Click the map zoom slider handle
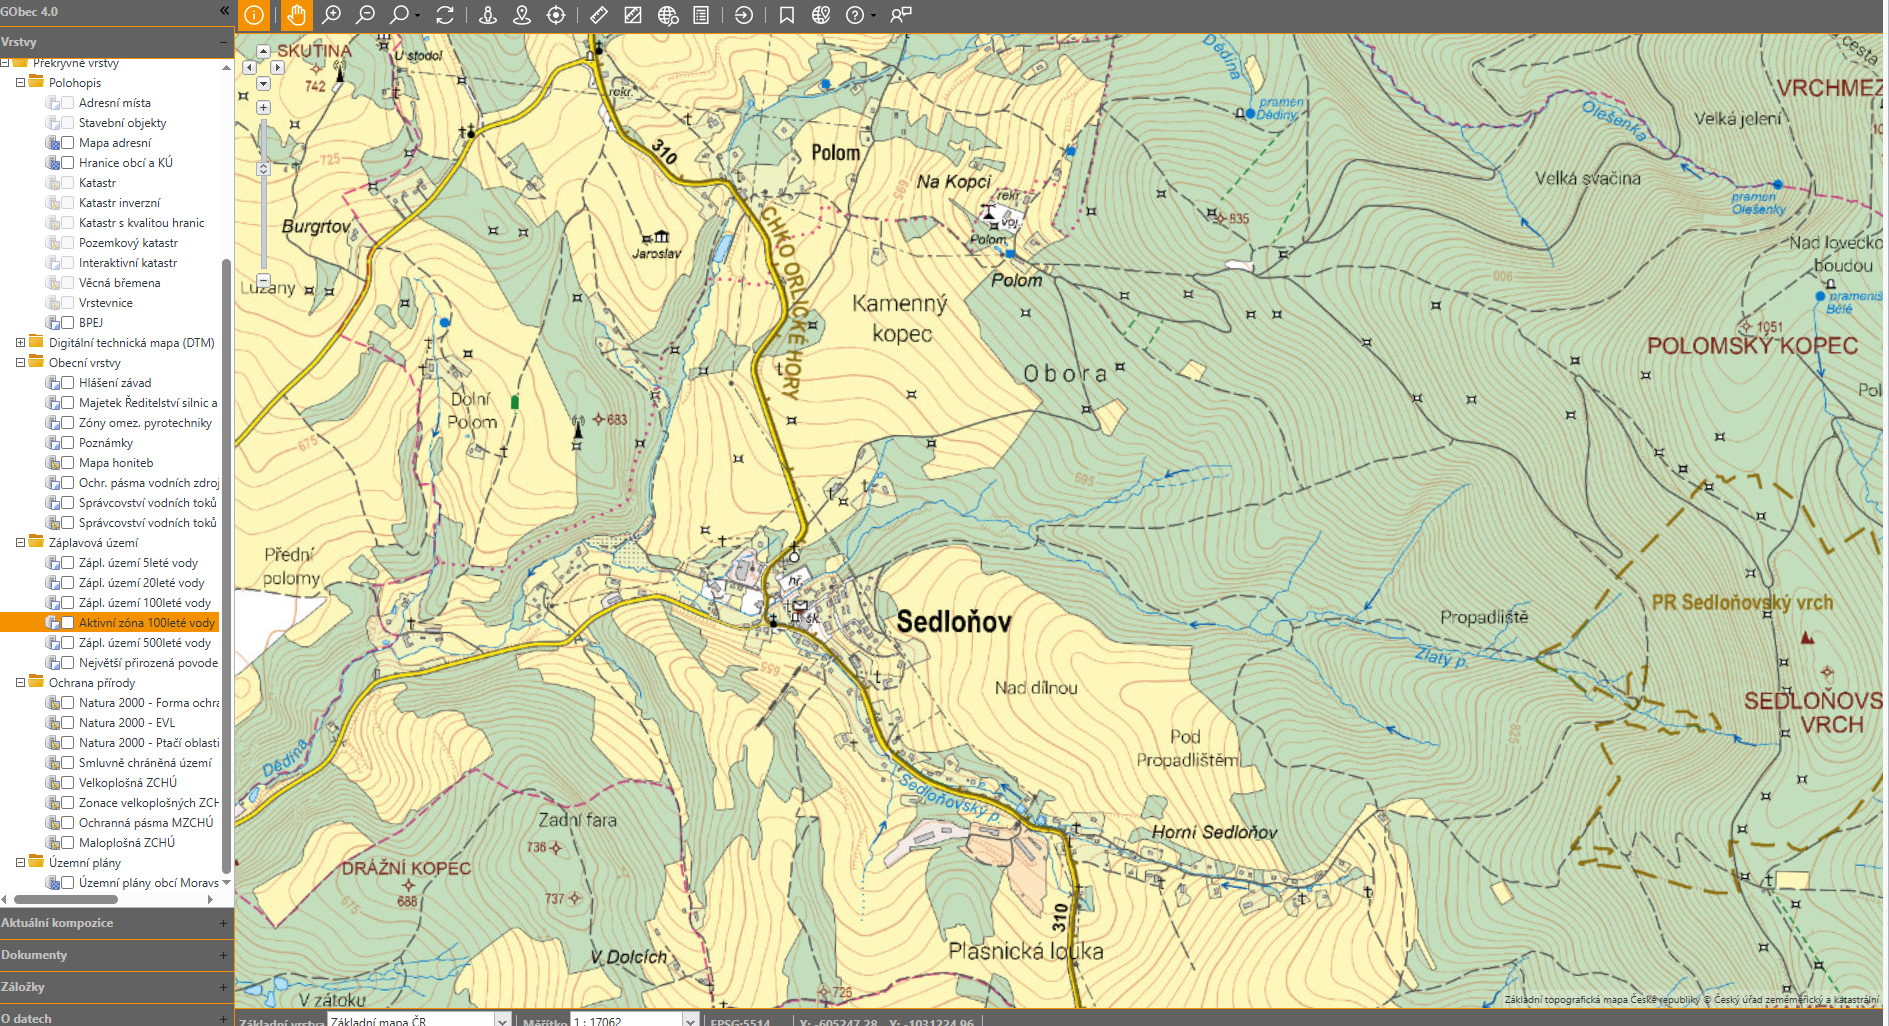Viewport: 1889px width, 1026px height. [x=263, y=169]
